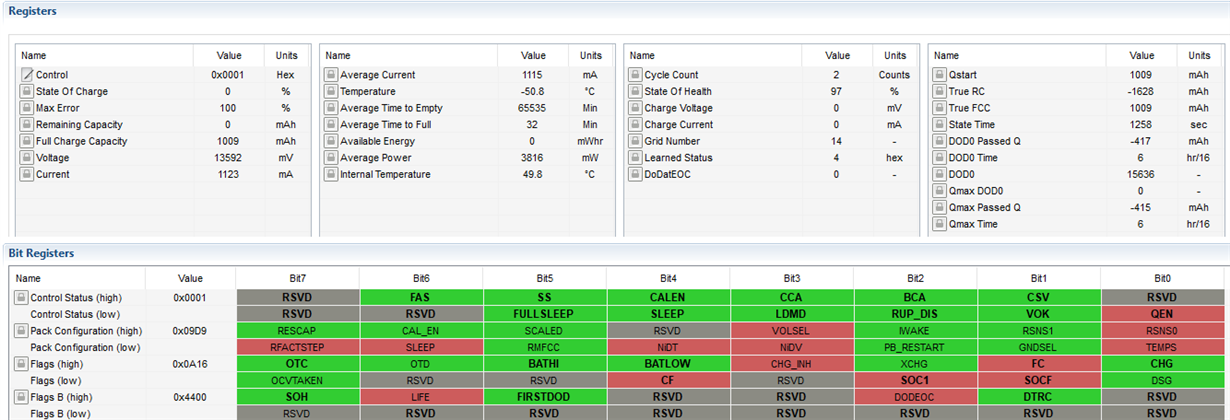Select the Flags B value 0x4400
This screenshot has height=420, width=1230.
tap(190, 397)
